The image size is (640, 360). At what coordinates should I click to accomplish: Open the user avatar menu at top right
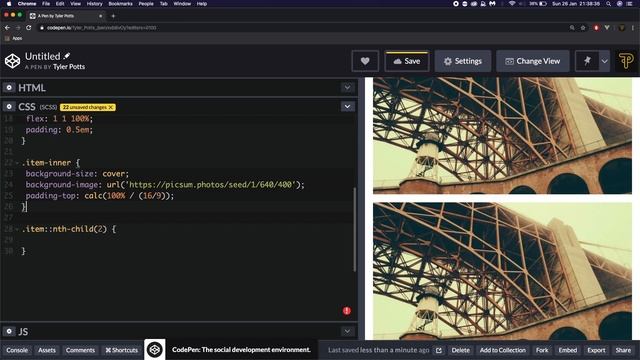click(626, 61)
